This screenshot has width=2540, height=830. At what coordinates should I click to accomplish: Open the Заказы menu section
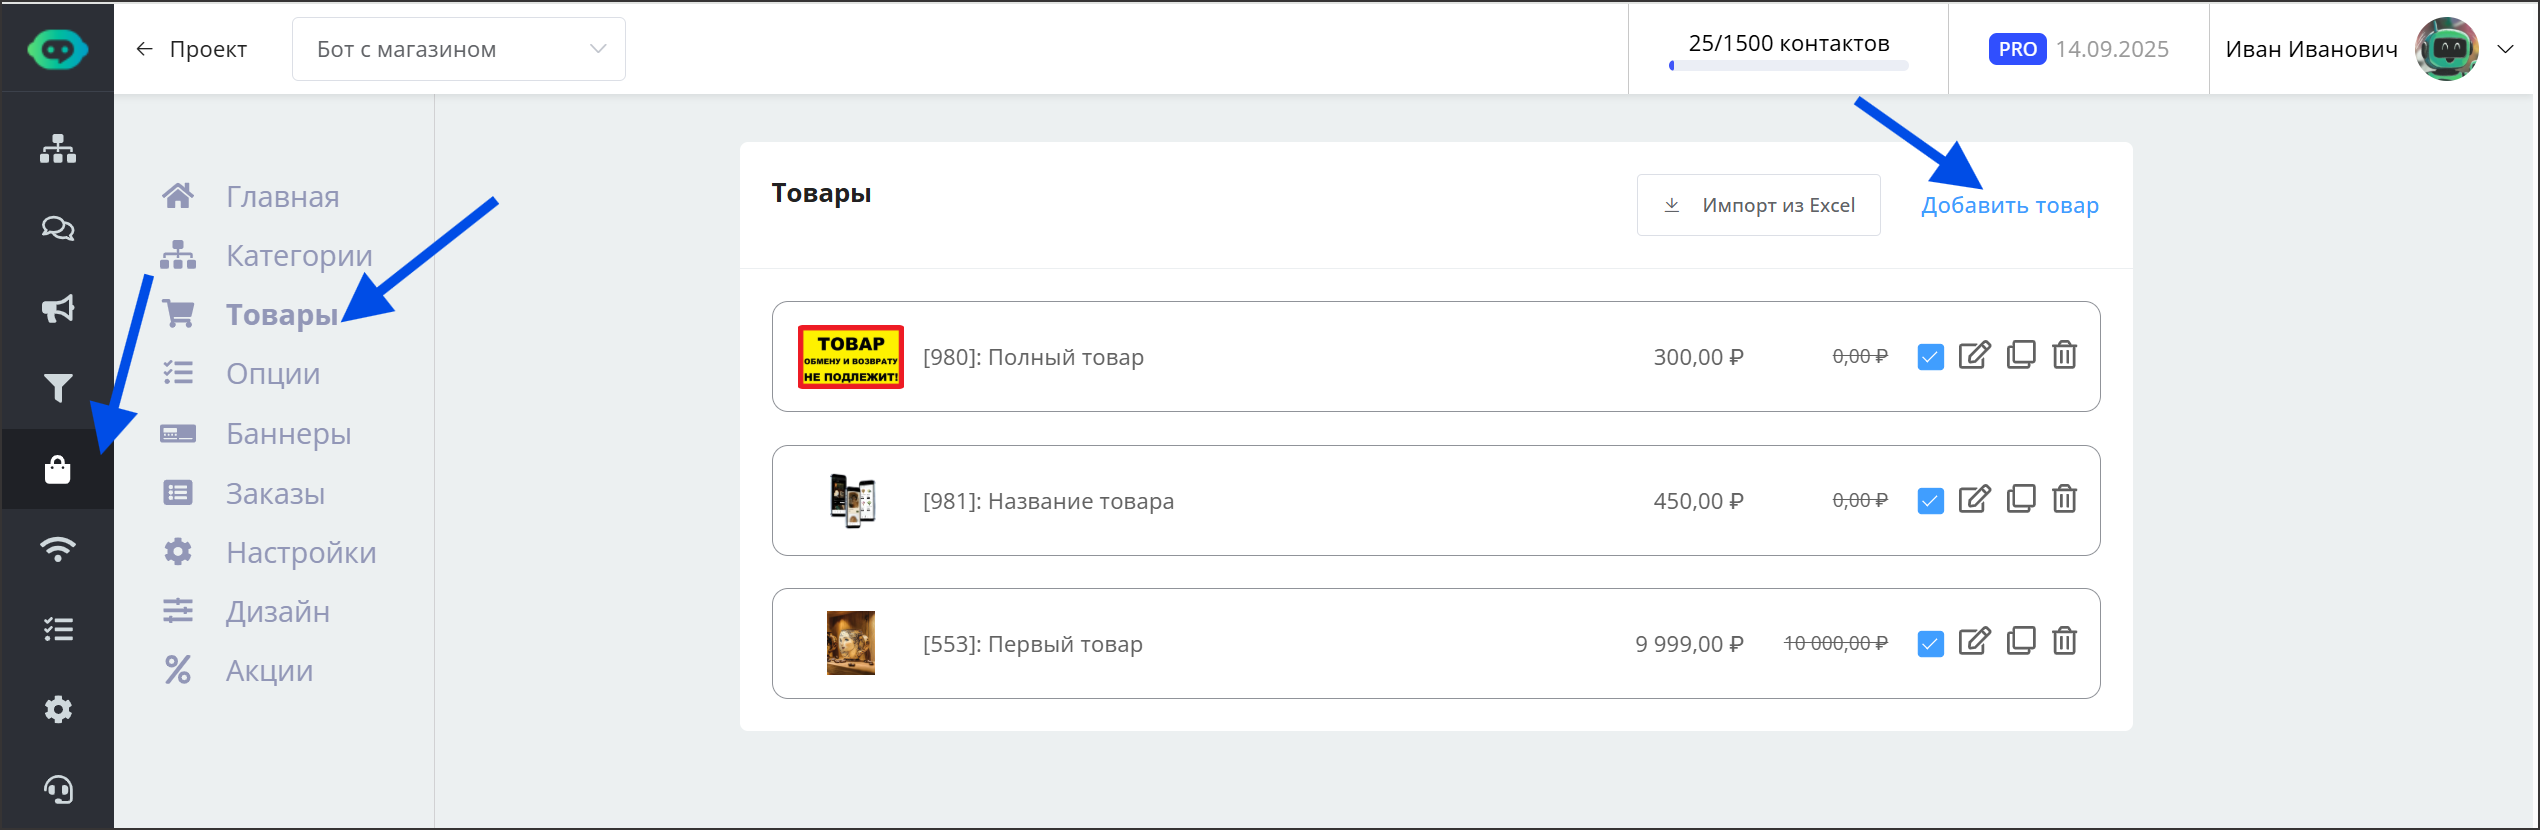(275, 493)
